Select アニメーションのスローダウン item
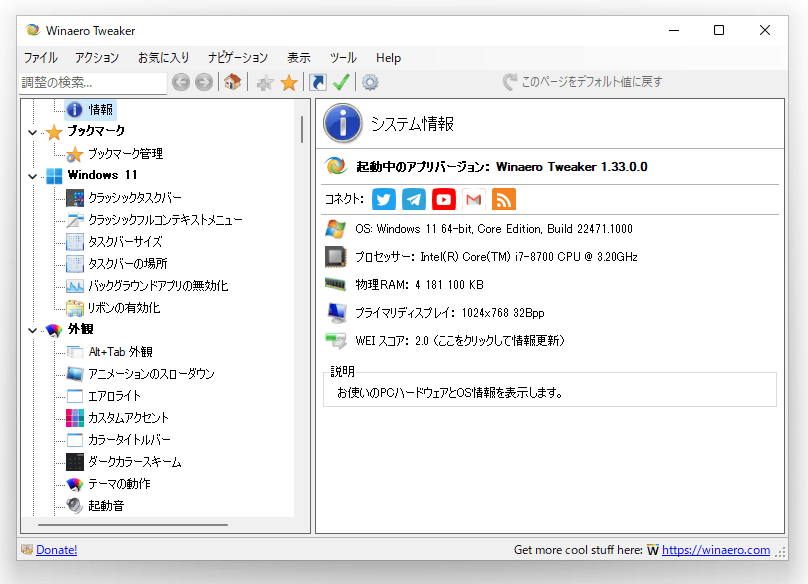This screenshot has height=584, width=808. (152, 374)
